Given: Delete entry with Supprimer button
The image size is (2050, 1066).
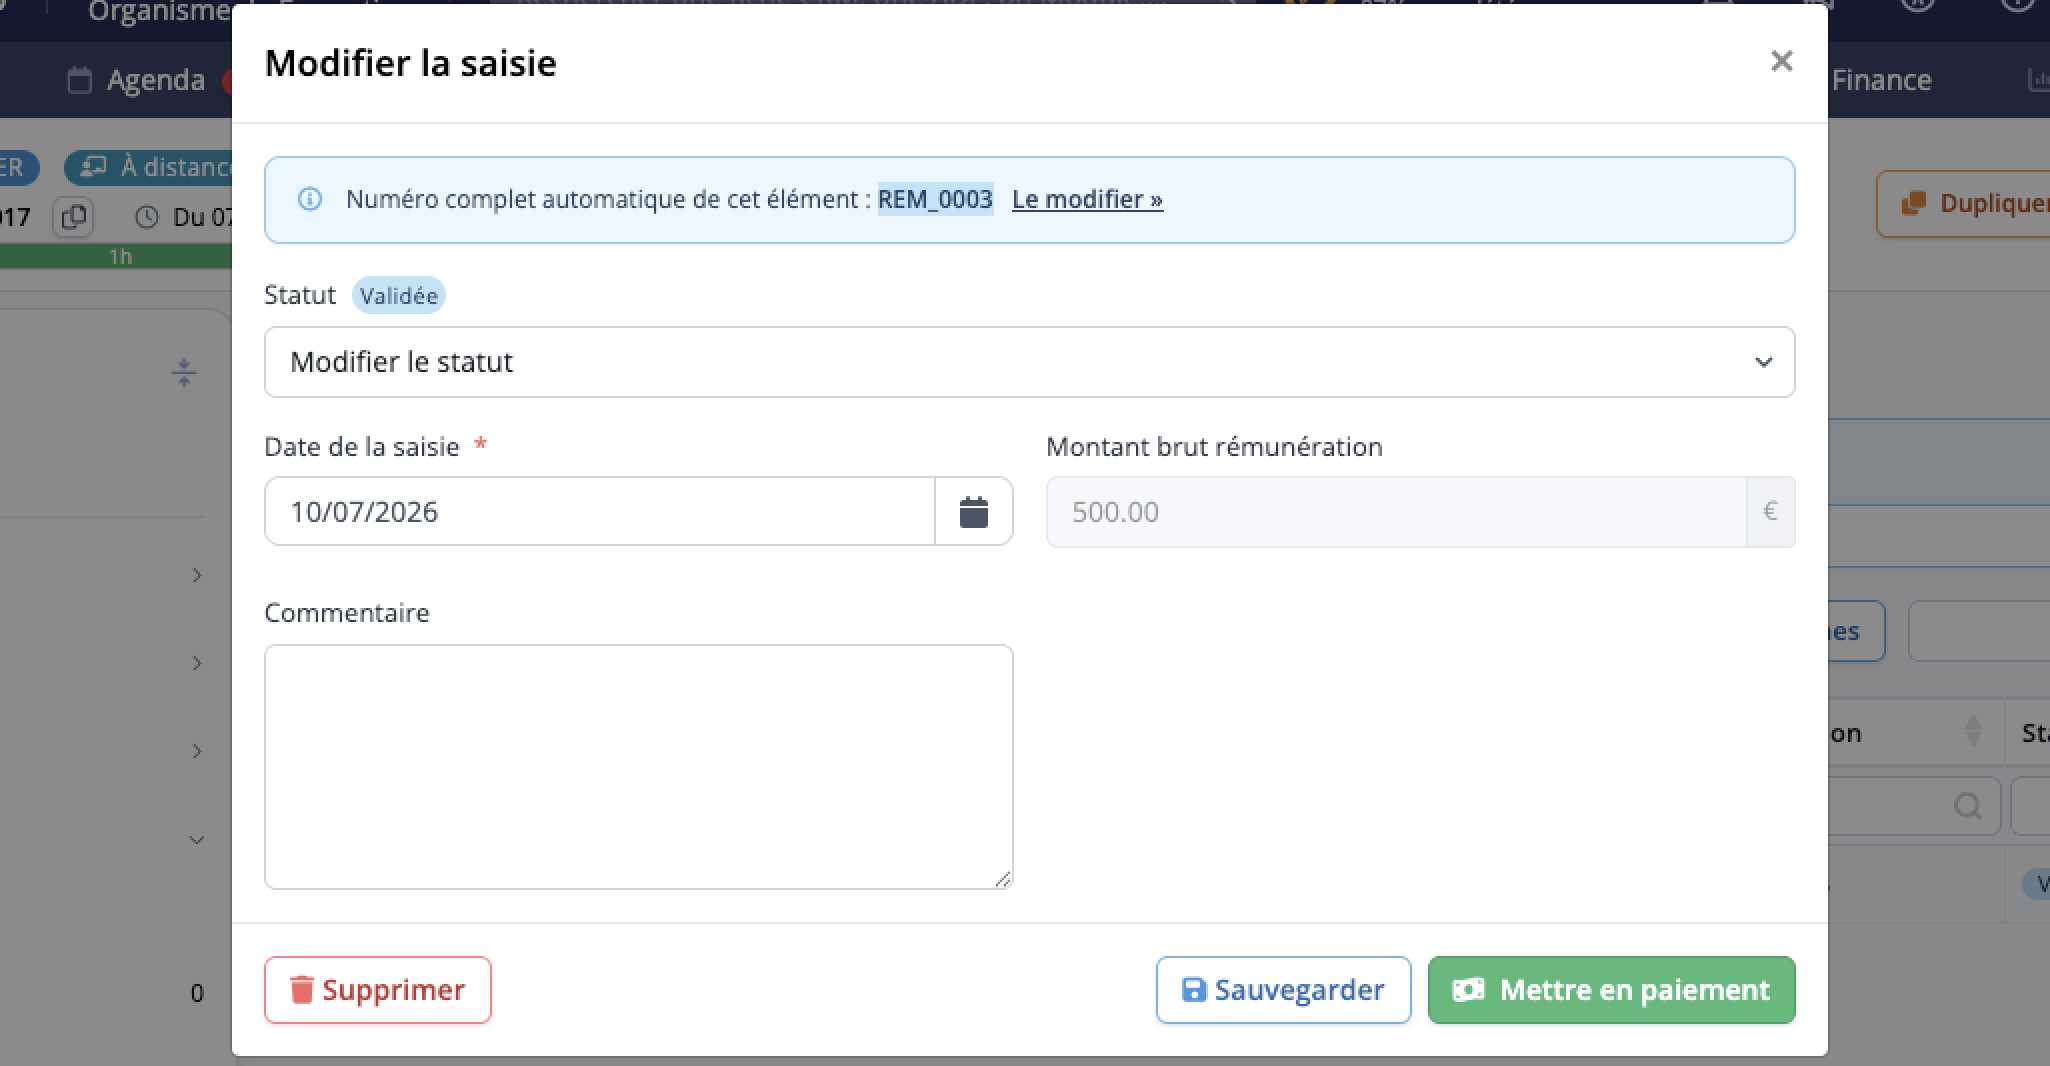Looking at the screenshot, I should 378,990.
